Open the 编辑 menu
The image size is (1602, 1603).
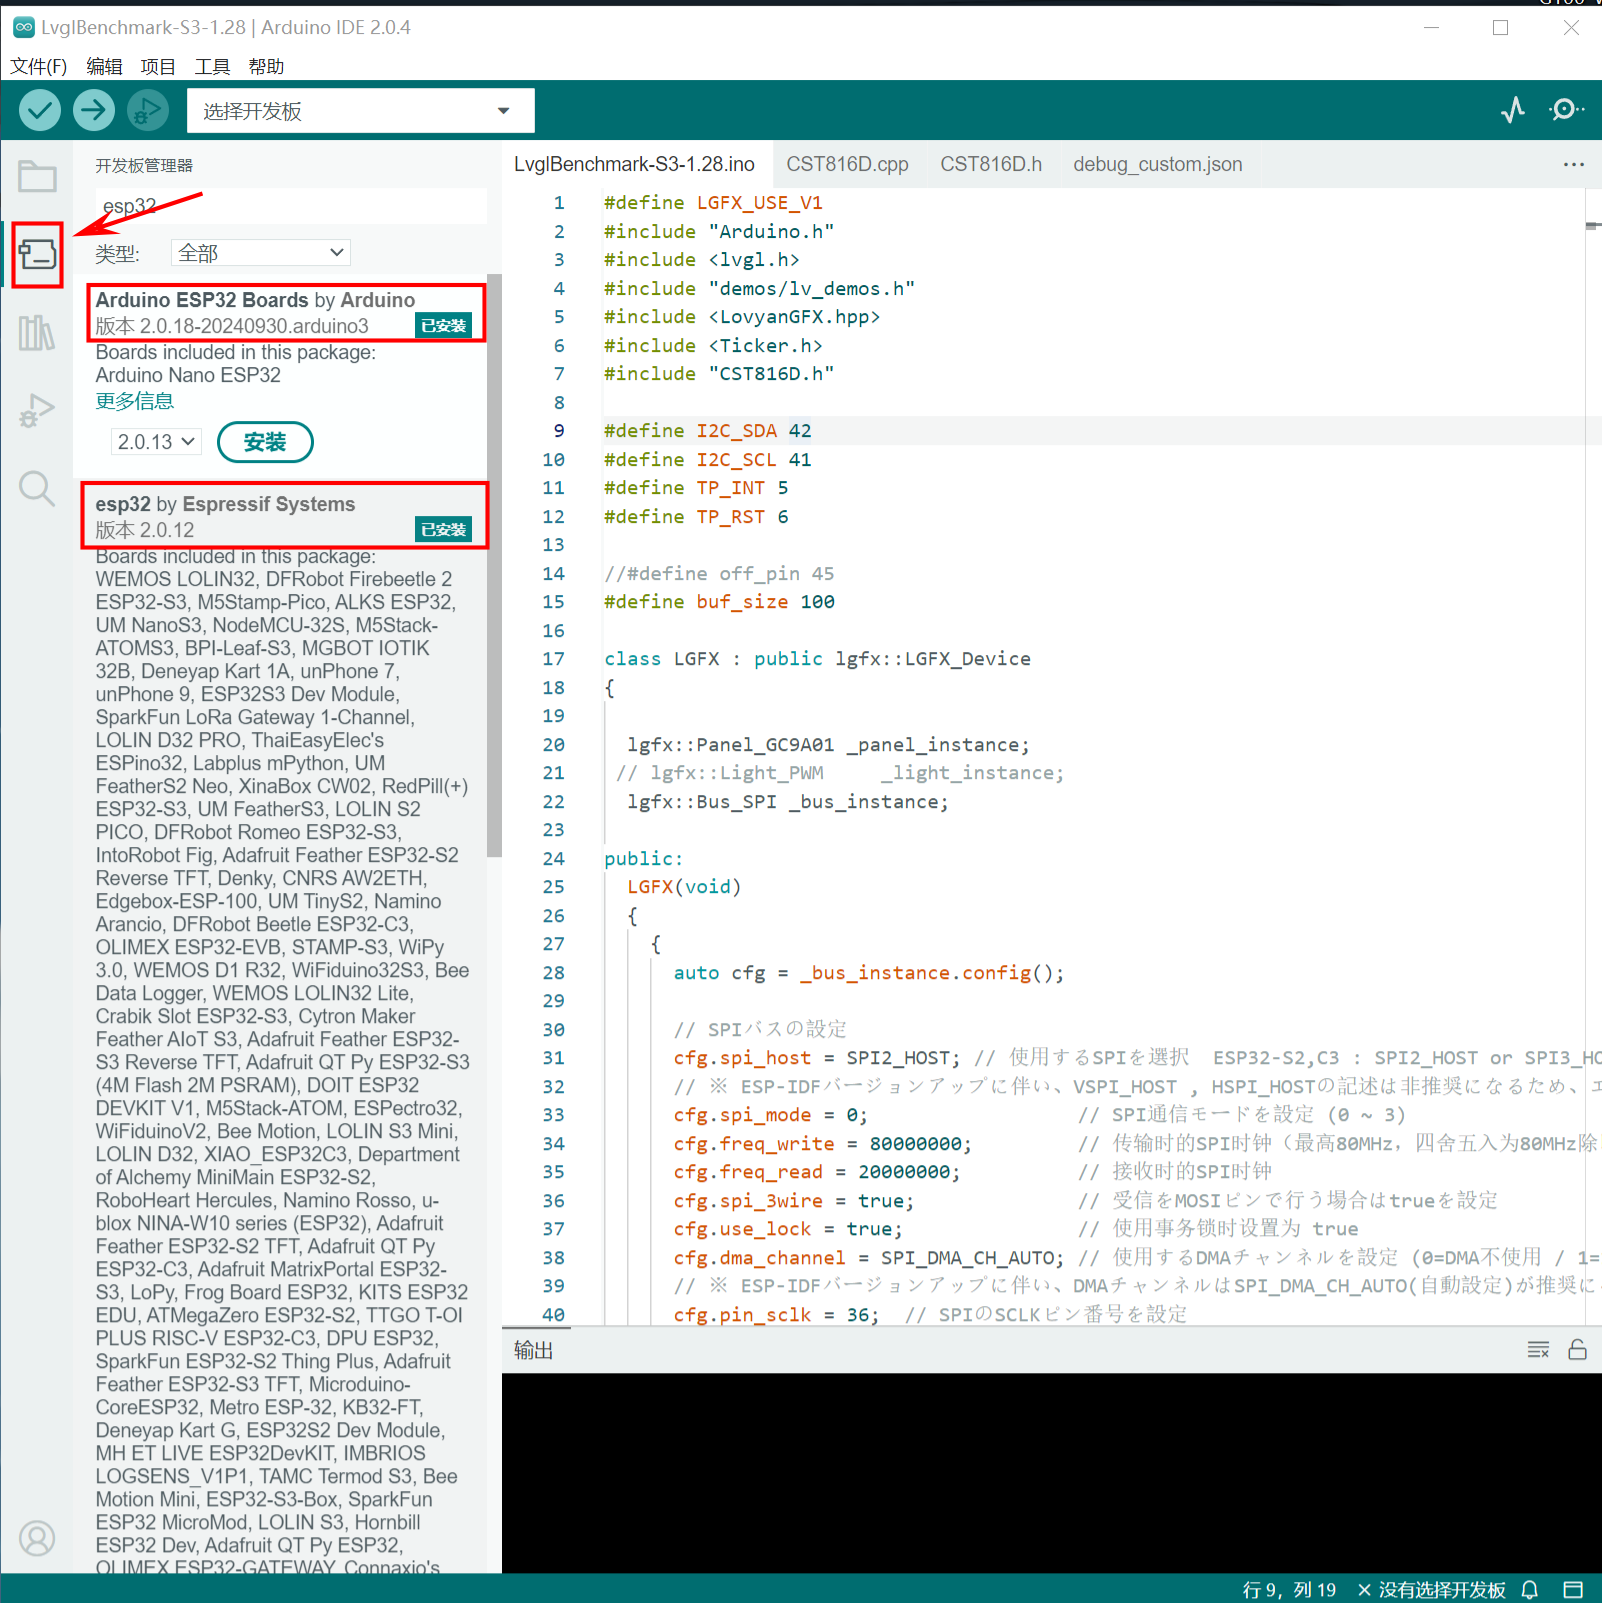pyautogui.click(x=104, y=66)
